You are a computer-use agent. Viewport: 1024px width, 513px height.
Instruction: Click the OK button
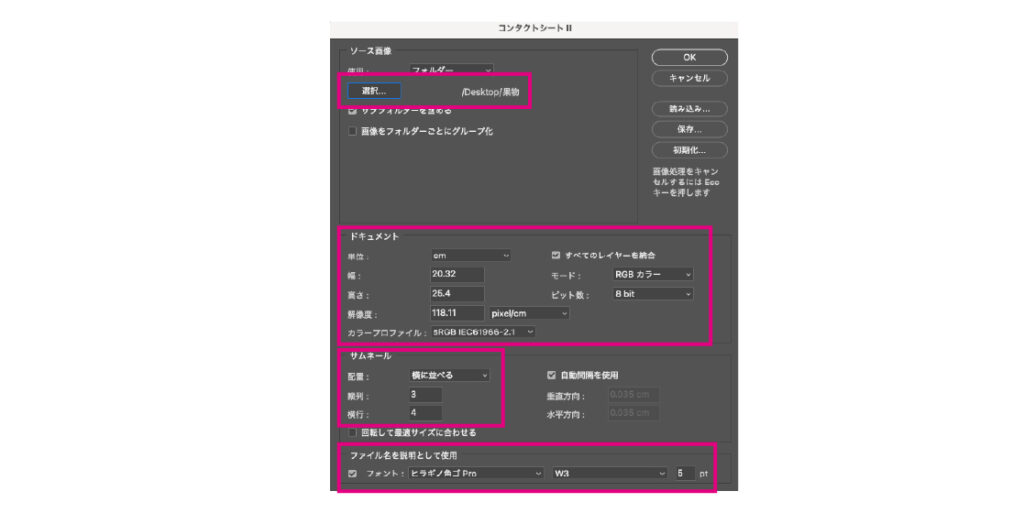tap(689, 57)
